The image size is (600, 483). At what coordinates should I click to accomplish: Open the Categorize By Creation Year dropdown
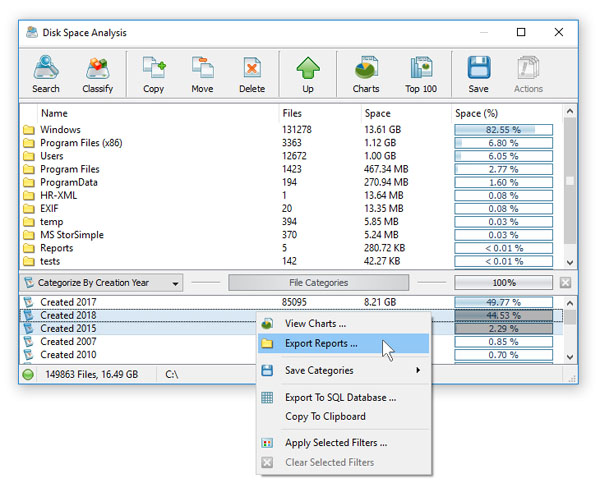pos(101,283)
